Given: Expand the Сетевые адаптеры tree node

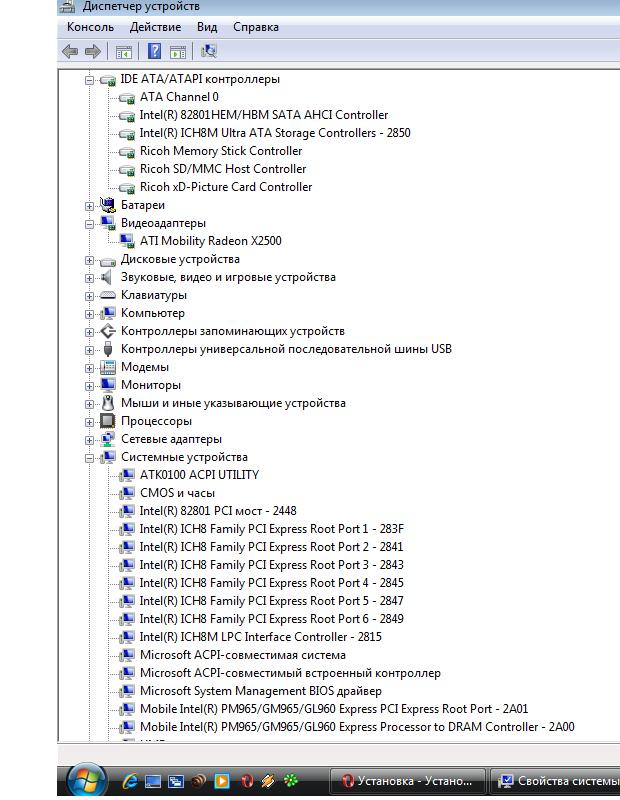Looking at the screenshot, I should [89, 440].
